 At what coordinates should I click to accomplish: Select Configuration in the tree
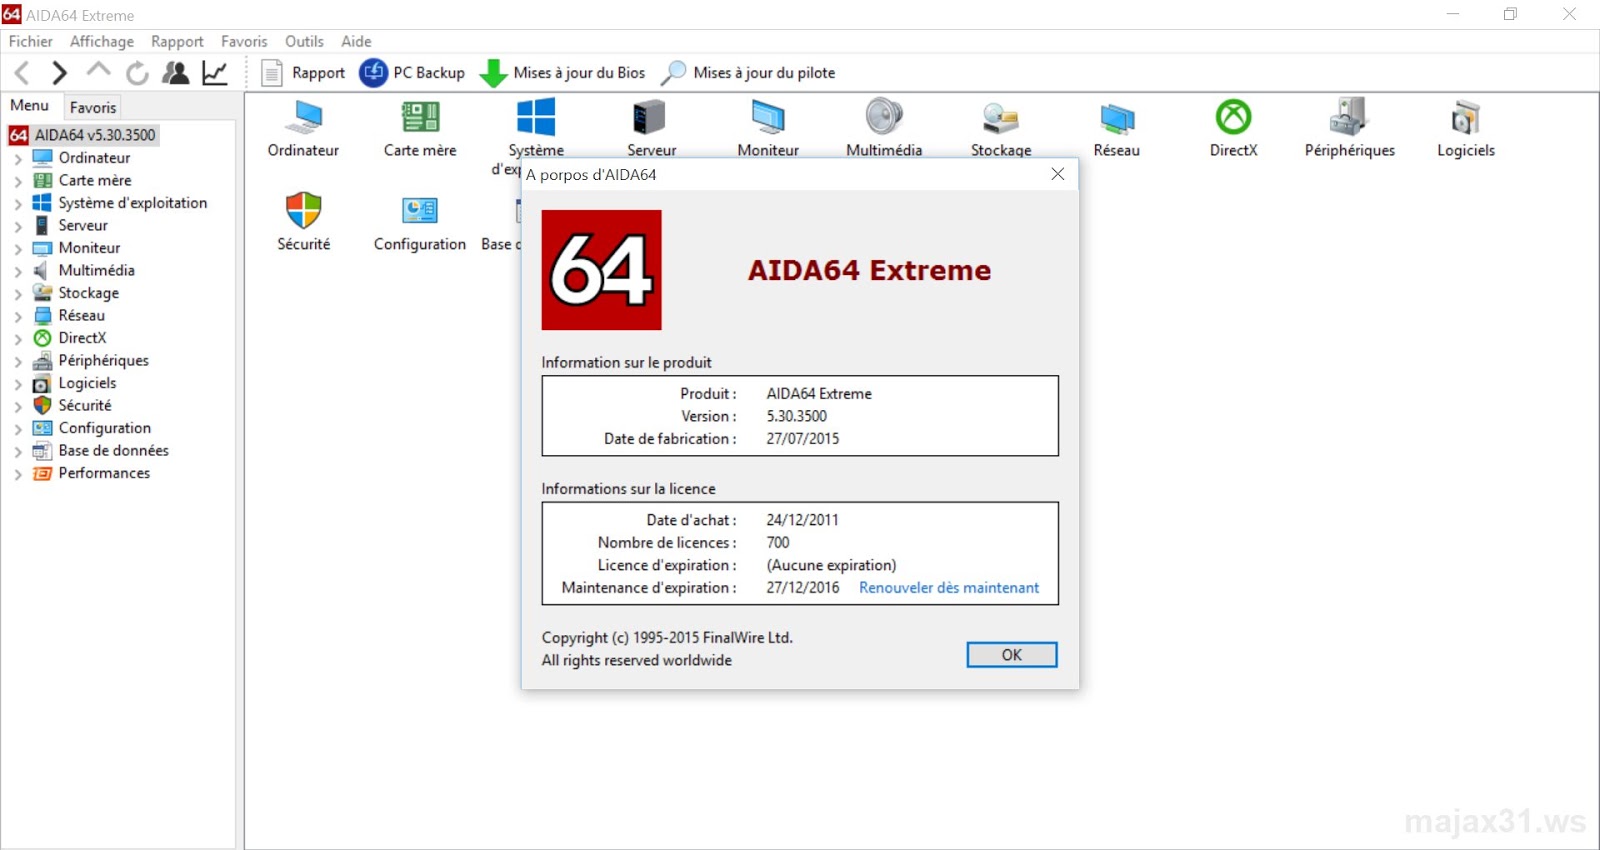(x=104, y=428)
